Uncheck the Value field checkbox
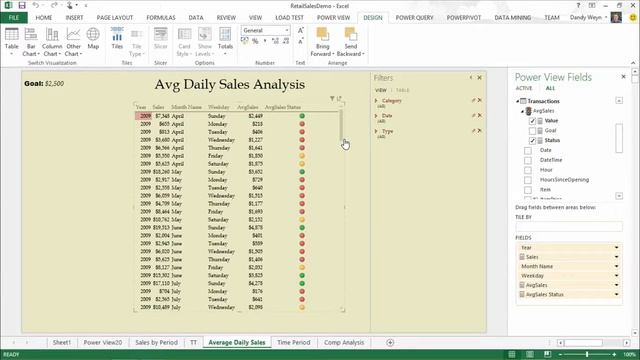This screenshot has width=640, height=360. point(532,121)
